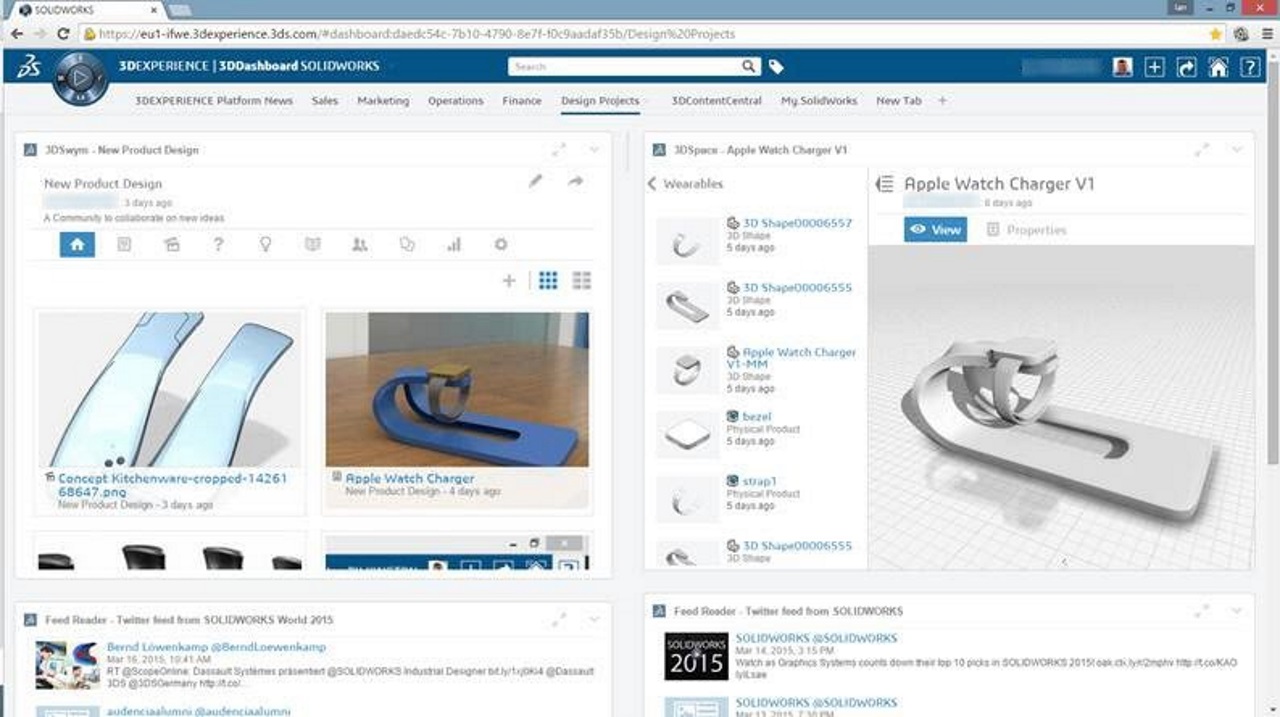Switch to grid thumbnail view
The image size is (1280, 717).
pos(548,281)
